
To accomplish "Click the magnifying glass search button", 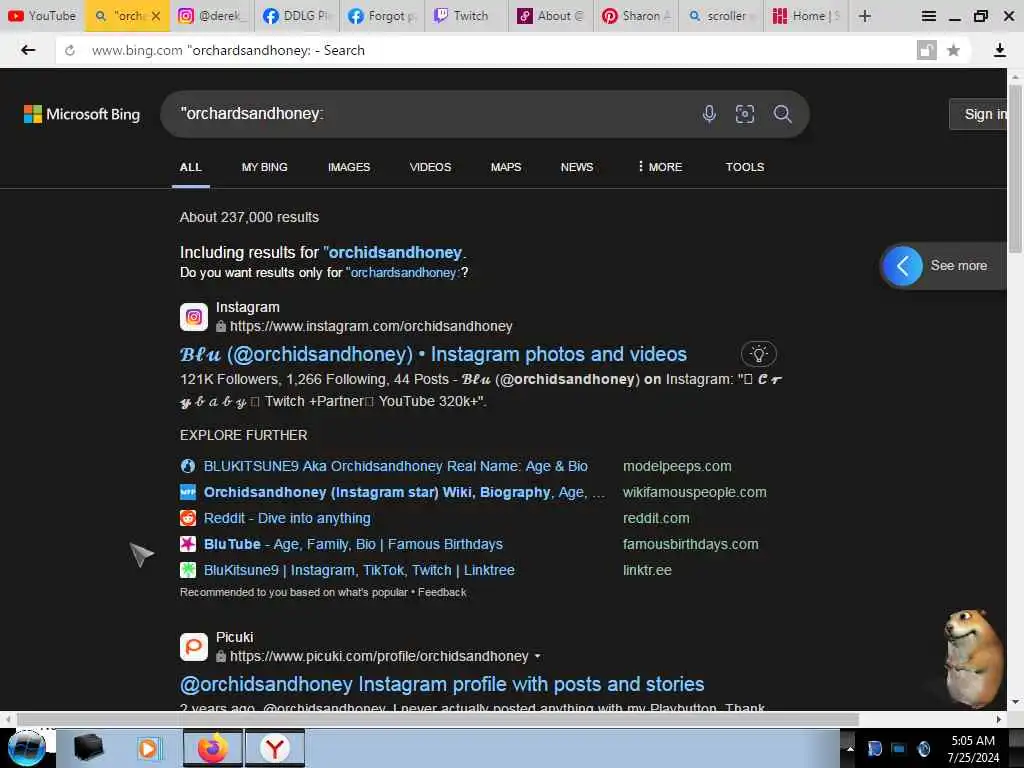I will coord(782,114).
